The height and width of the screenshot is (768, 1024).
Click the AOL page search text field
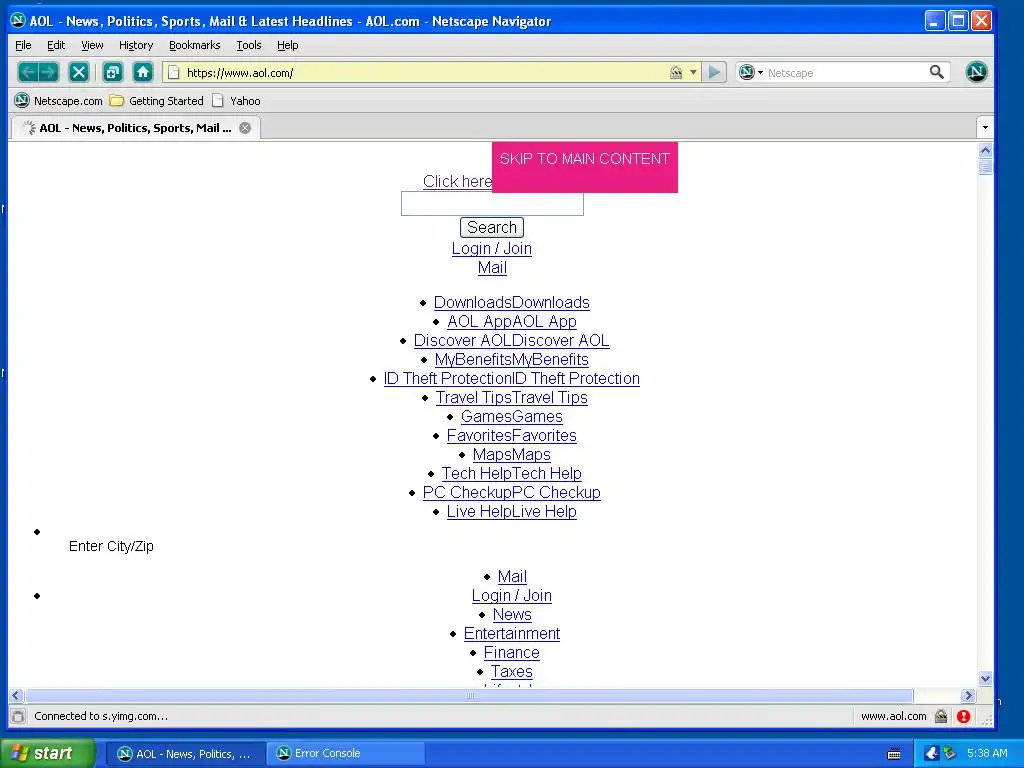[x=492, y=204]
